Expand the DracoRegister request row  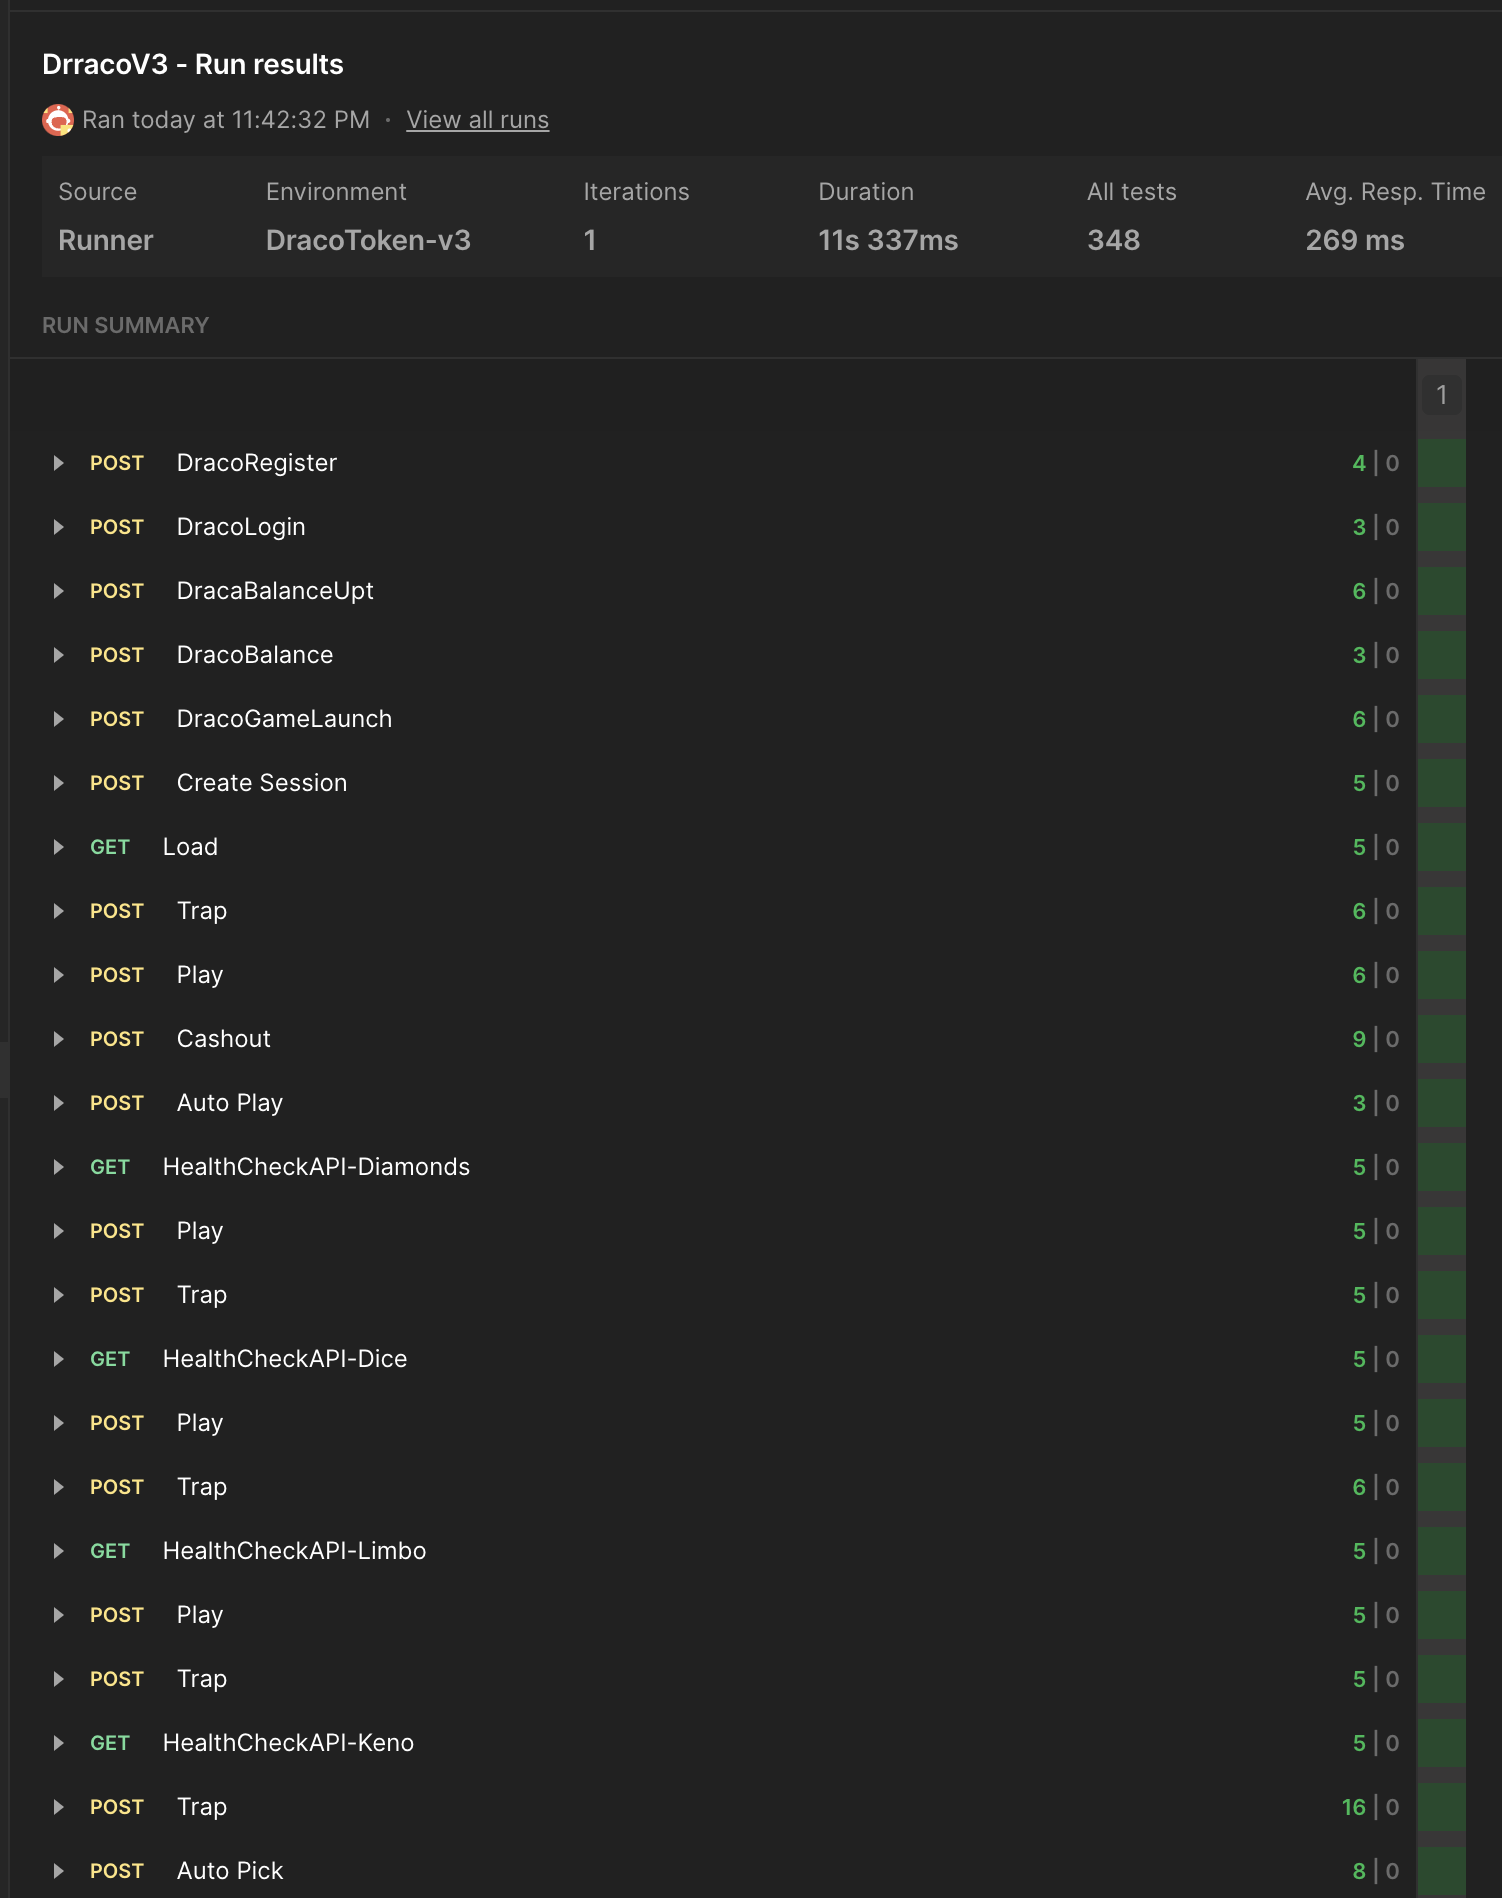pos(59,463)
